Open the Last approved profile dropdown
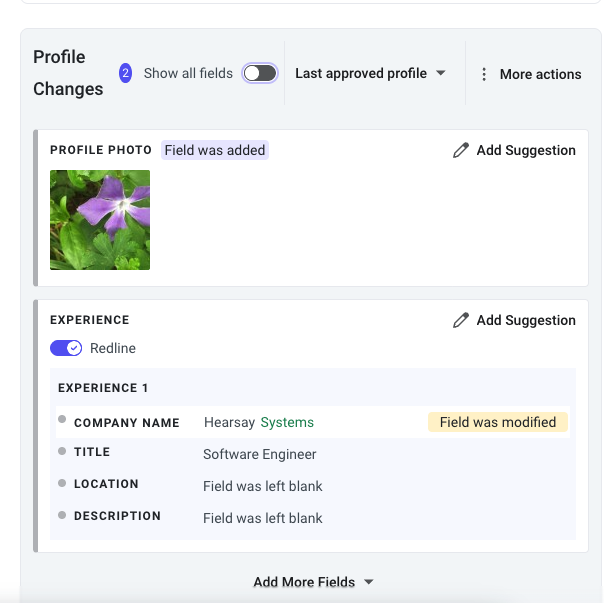604x603 pixels. tap(370, 73)
